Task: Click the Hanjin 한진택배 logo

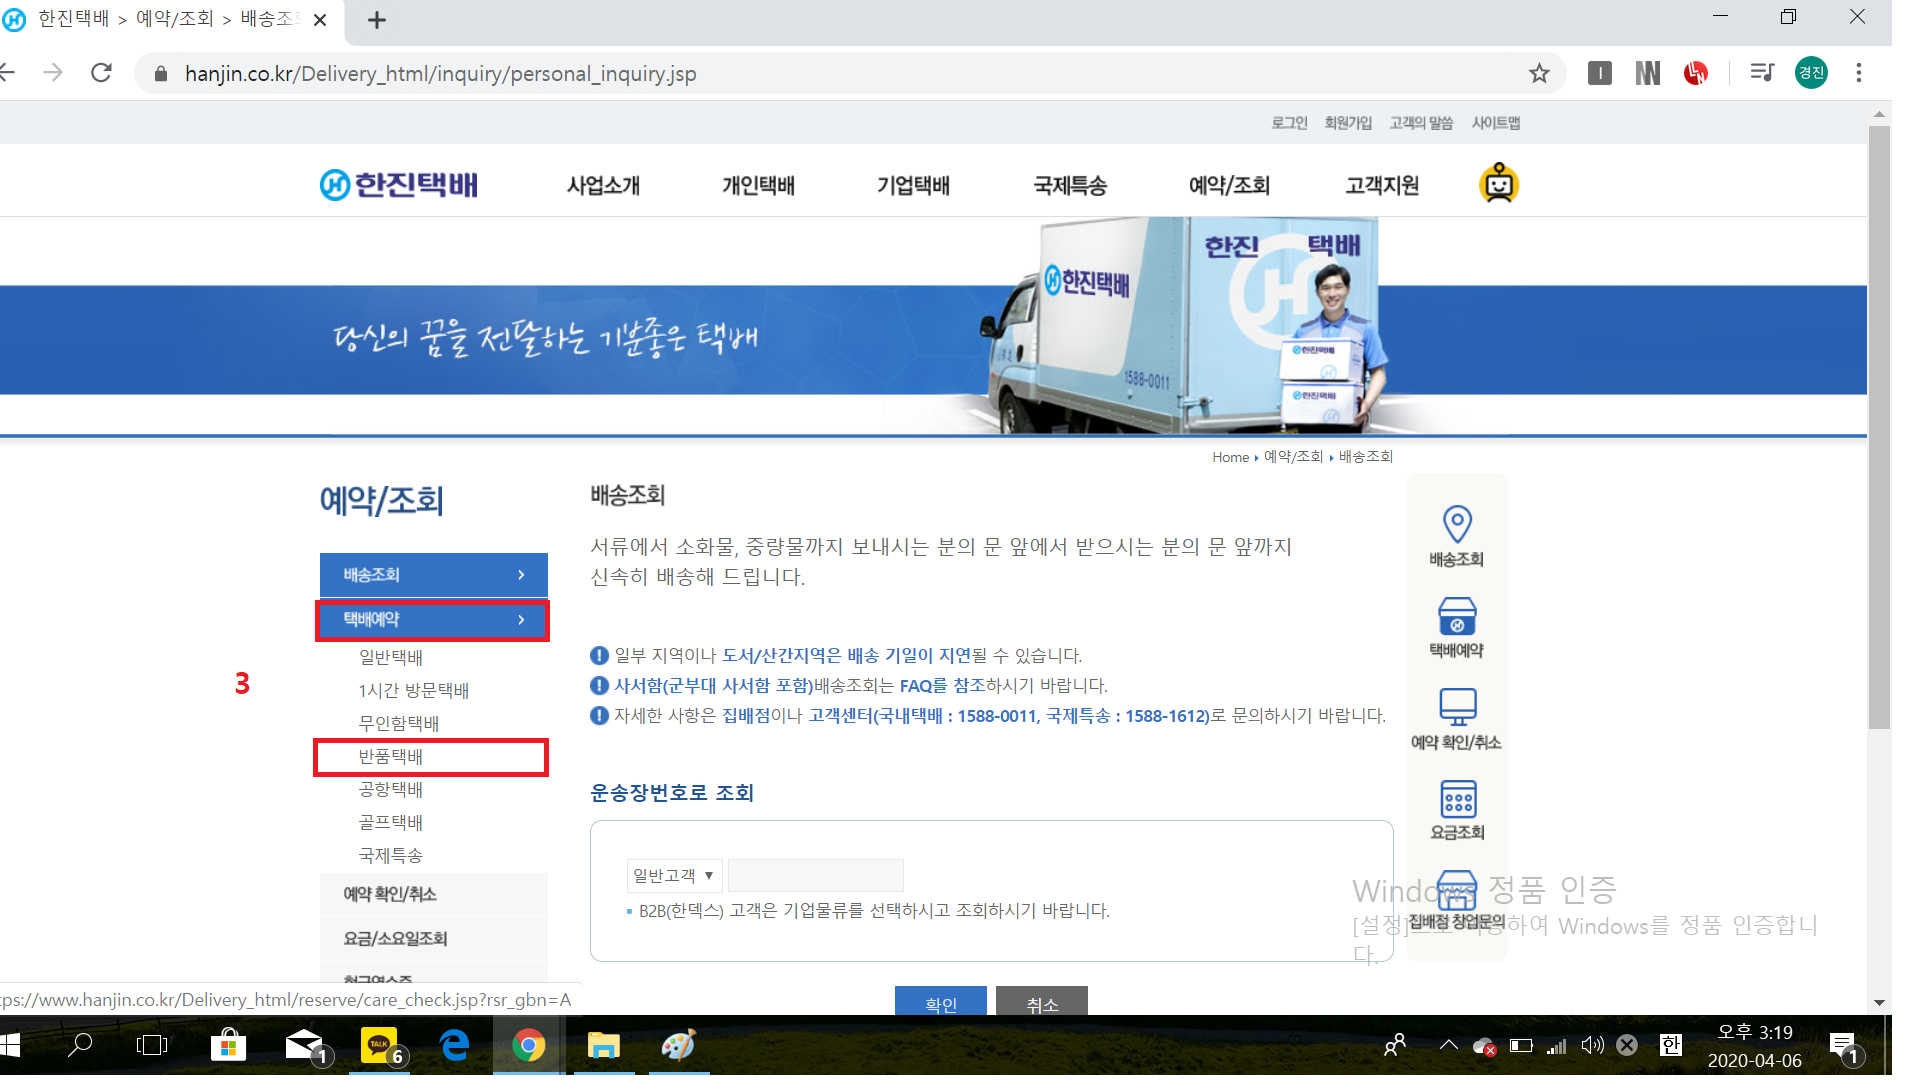Action: coord(400,185)
